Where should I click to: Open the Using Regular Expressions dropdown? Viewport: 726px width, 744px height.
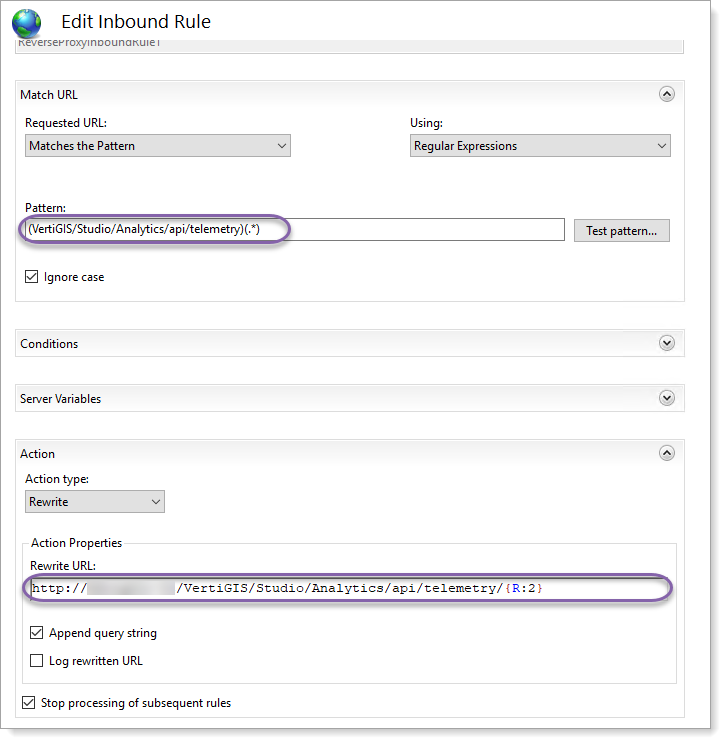[540, 146]
